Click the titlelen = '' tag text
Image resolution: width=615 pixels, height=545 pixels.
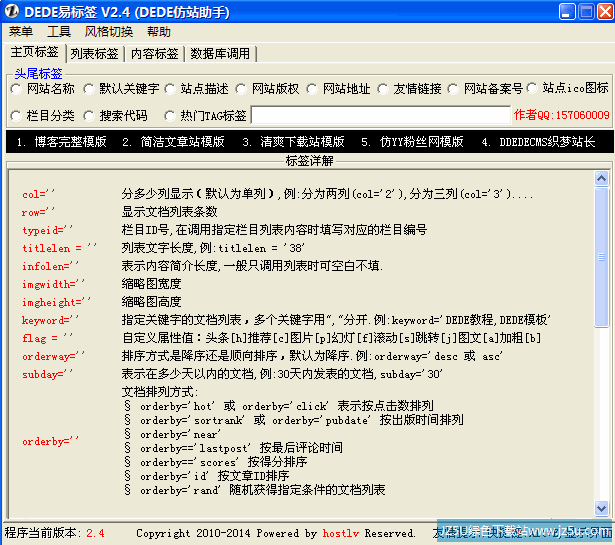click(59, 248)
